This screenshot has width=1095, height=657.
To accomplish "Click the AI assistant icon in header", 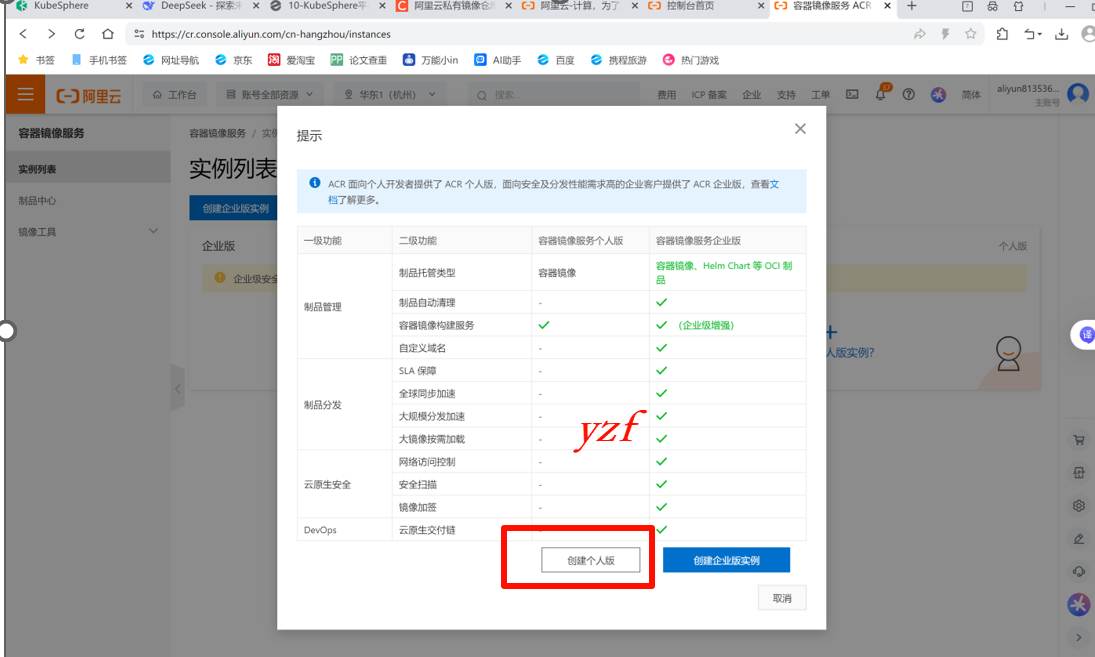I will [939, 94].
